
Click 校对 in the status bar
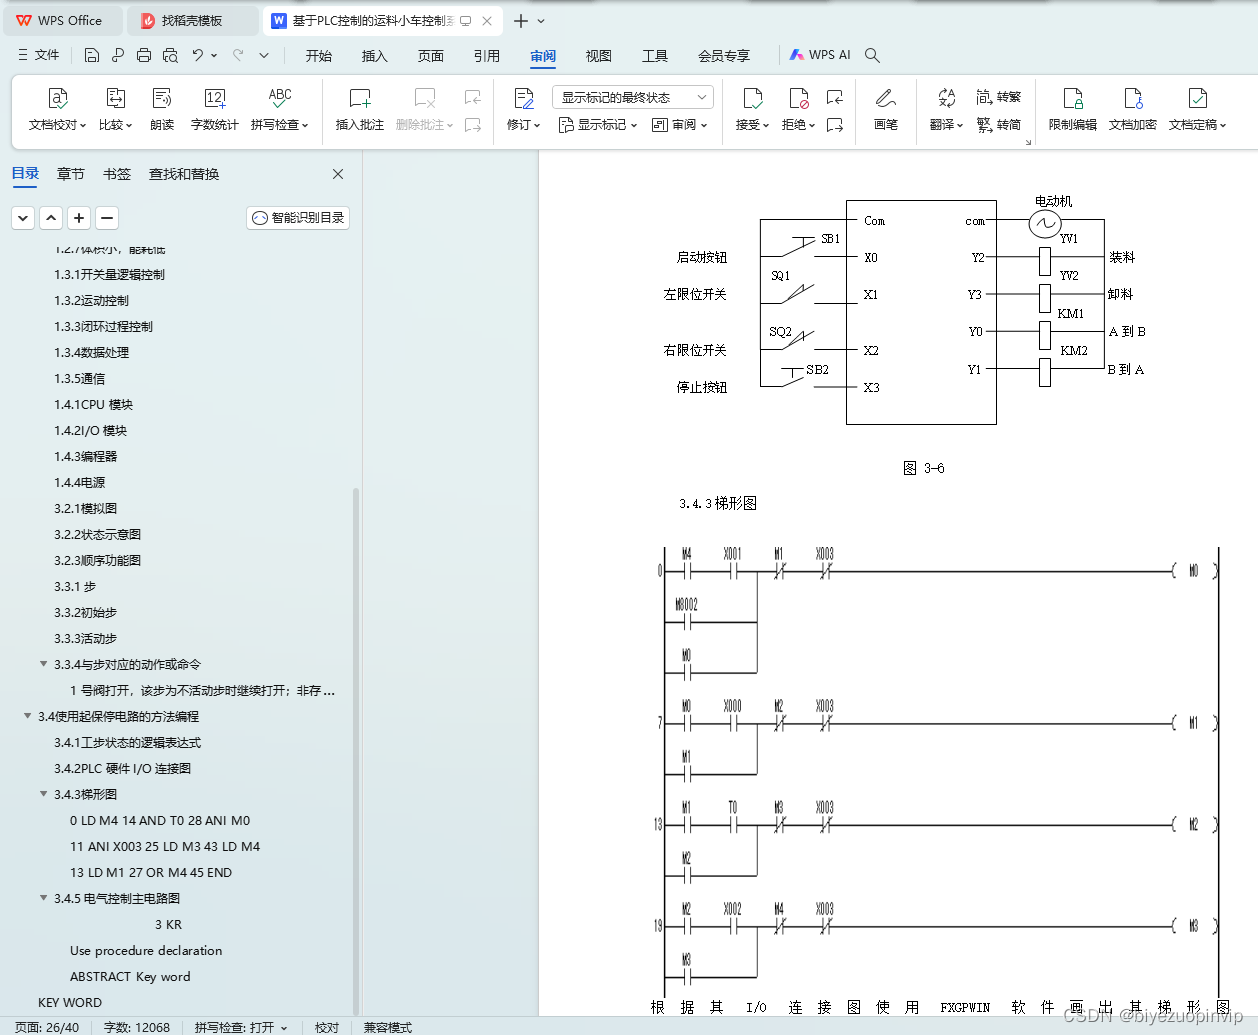pyautogui.click(x=327, y=1027)
